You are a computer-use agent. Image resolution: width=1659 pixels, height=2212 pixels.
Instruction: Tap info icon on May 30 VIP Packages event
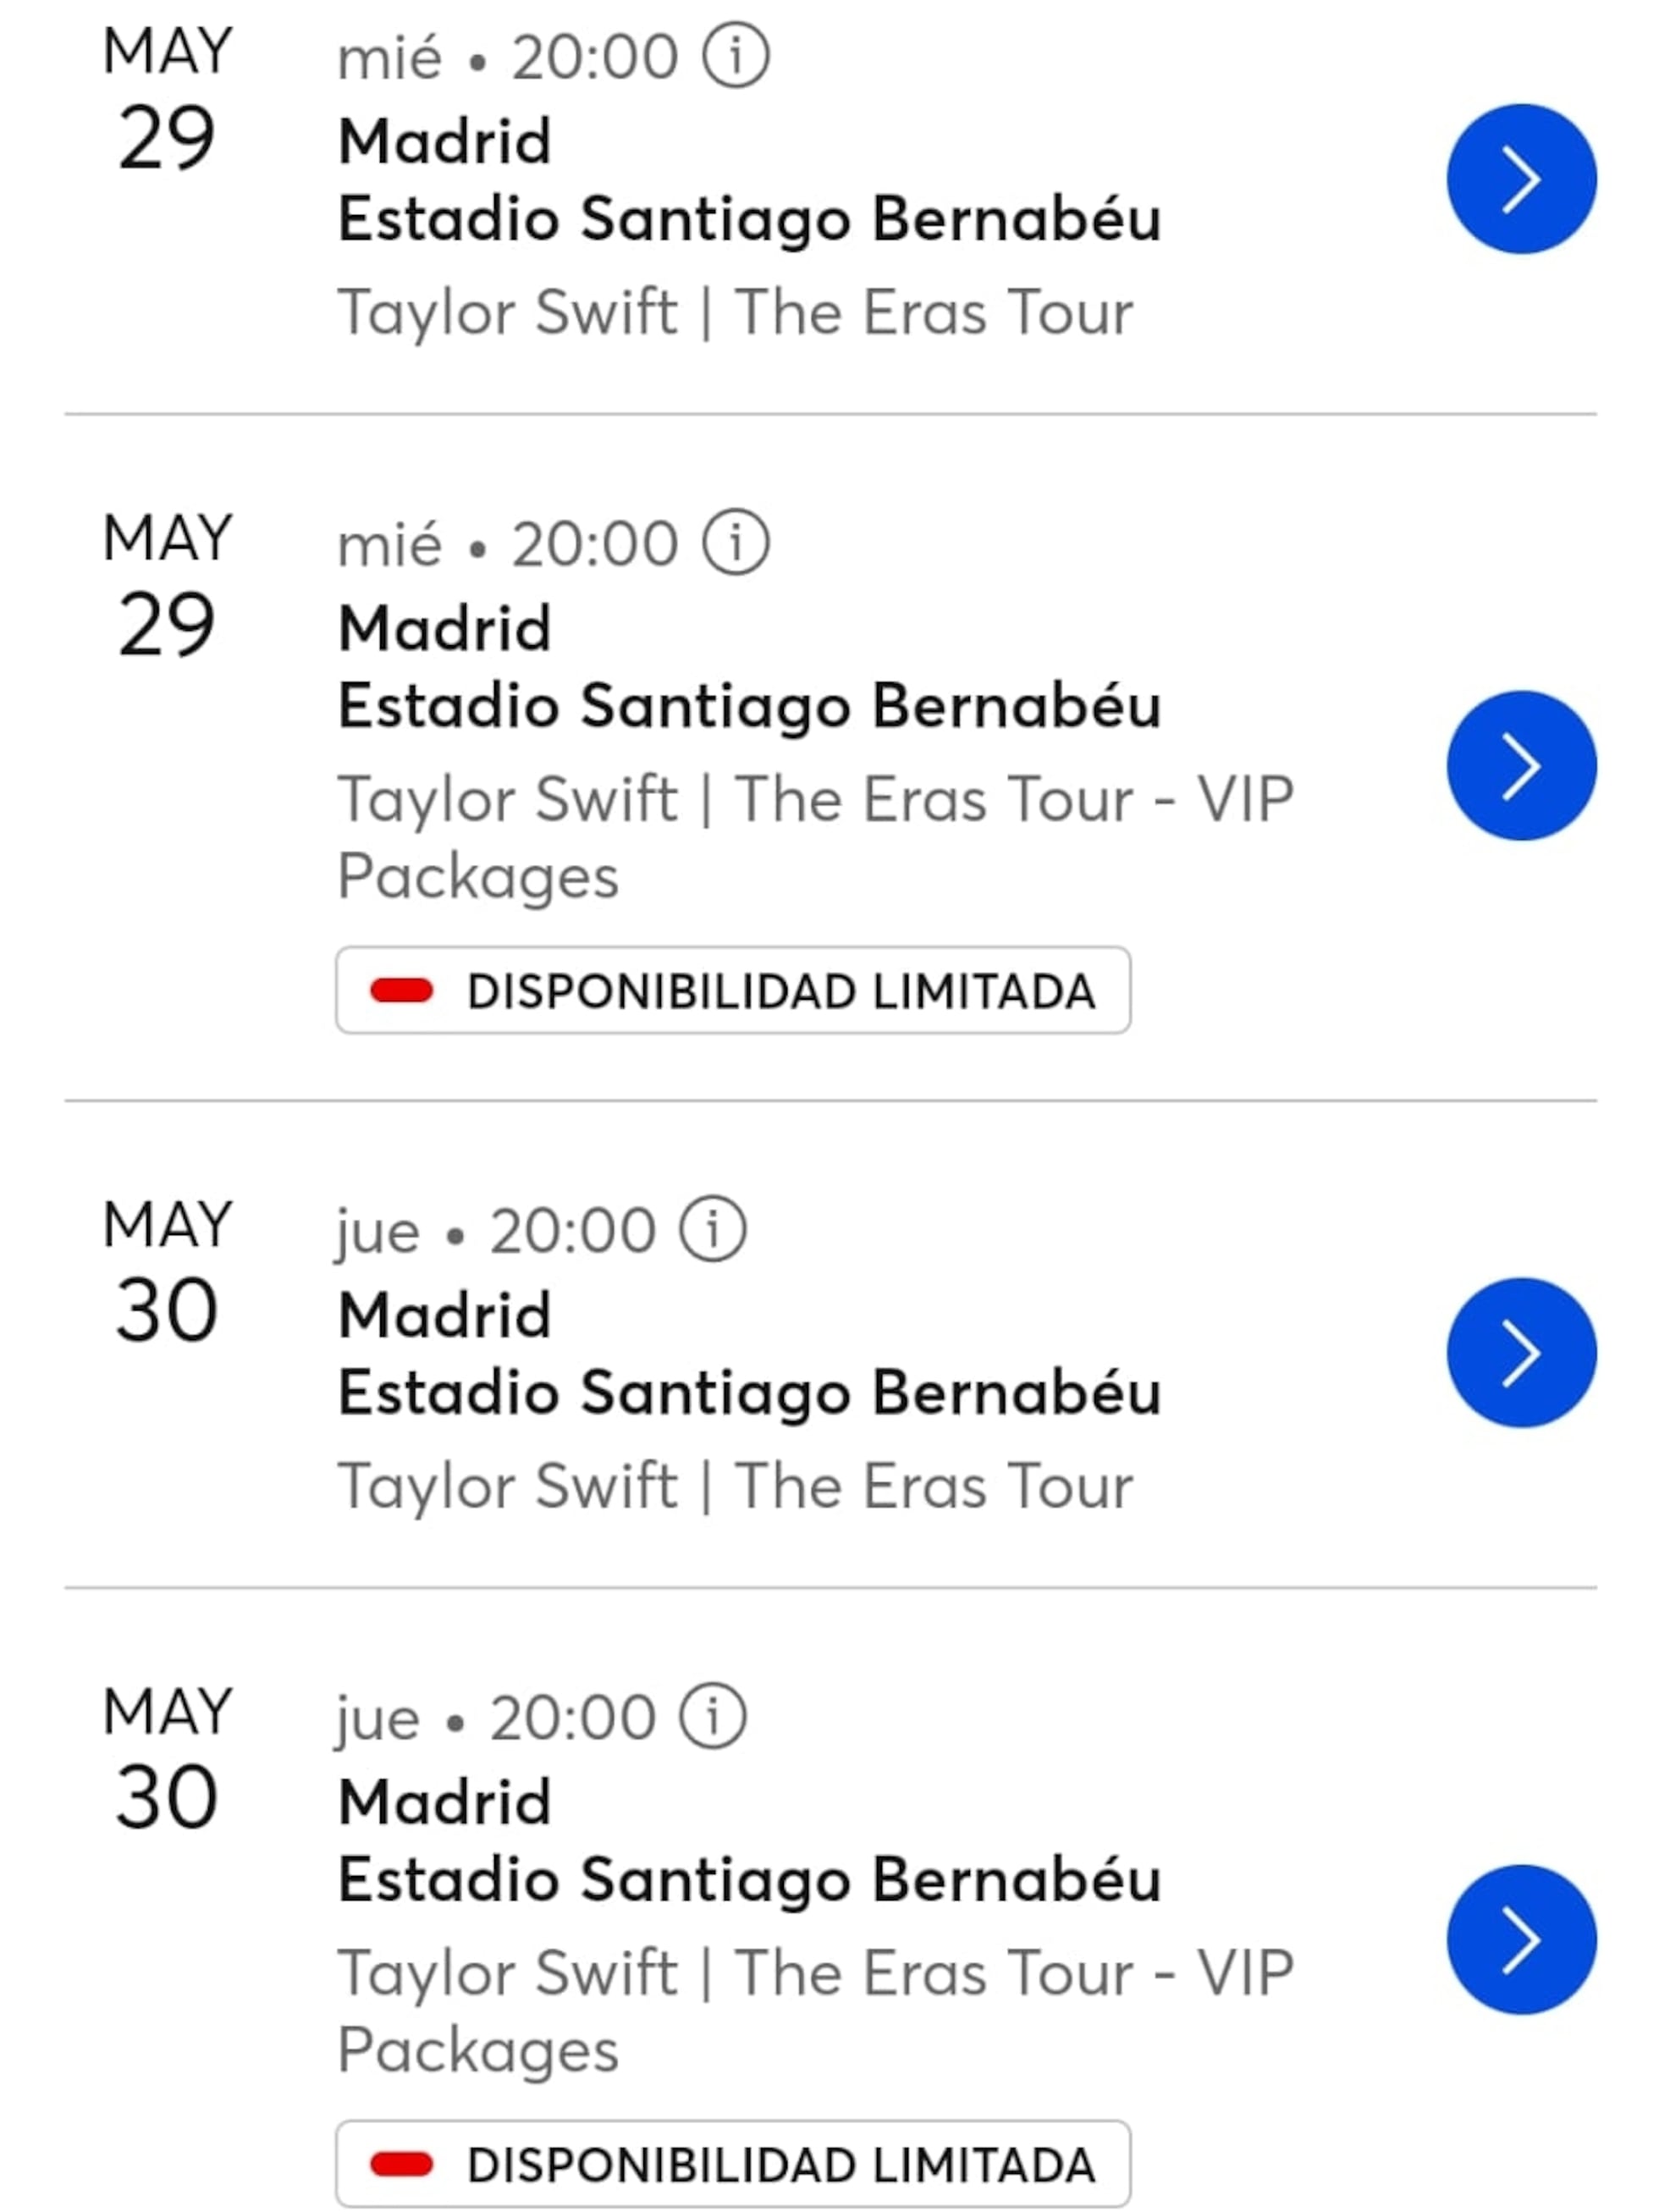pos(713,1716)
